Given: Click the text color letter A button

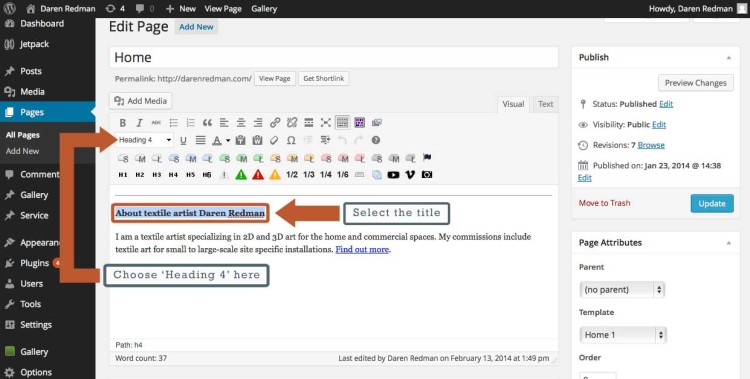Looking at the screenshot, I should click(217, 140).
